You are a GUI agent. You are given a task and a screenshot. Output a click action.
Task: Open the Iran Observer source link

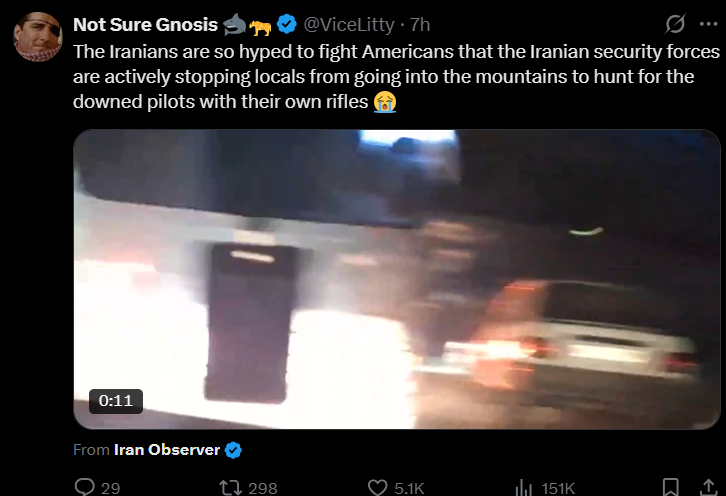[167, 450]
